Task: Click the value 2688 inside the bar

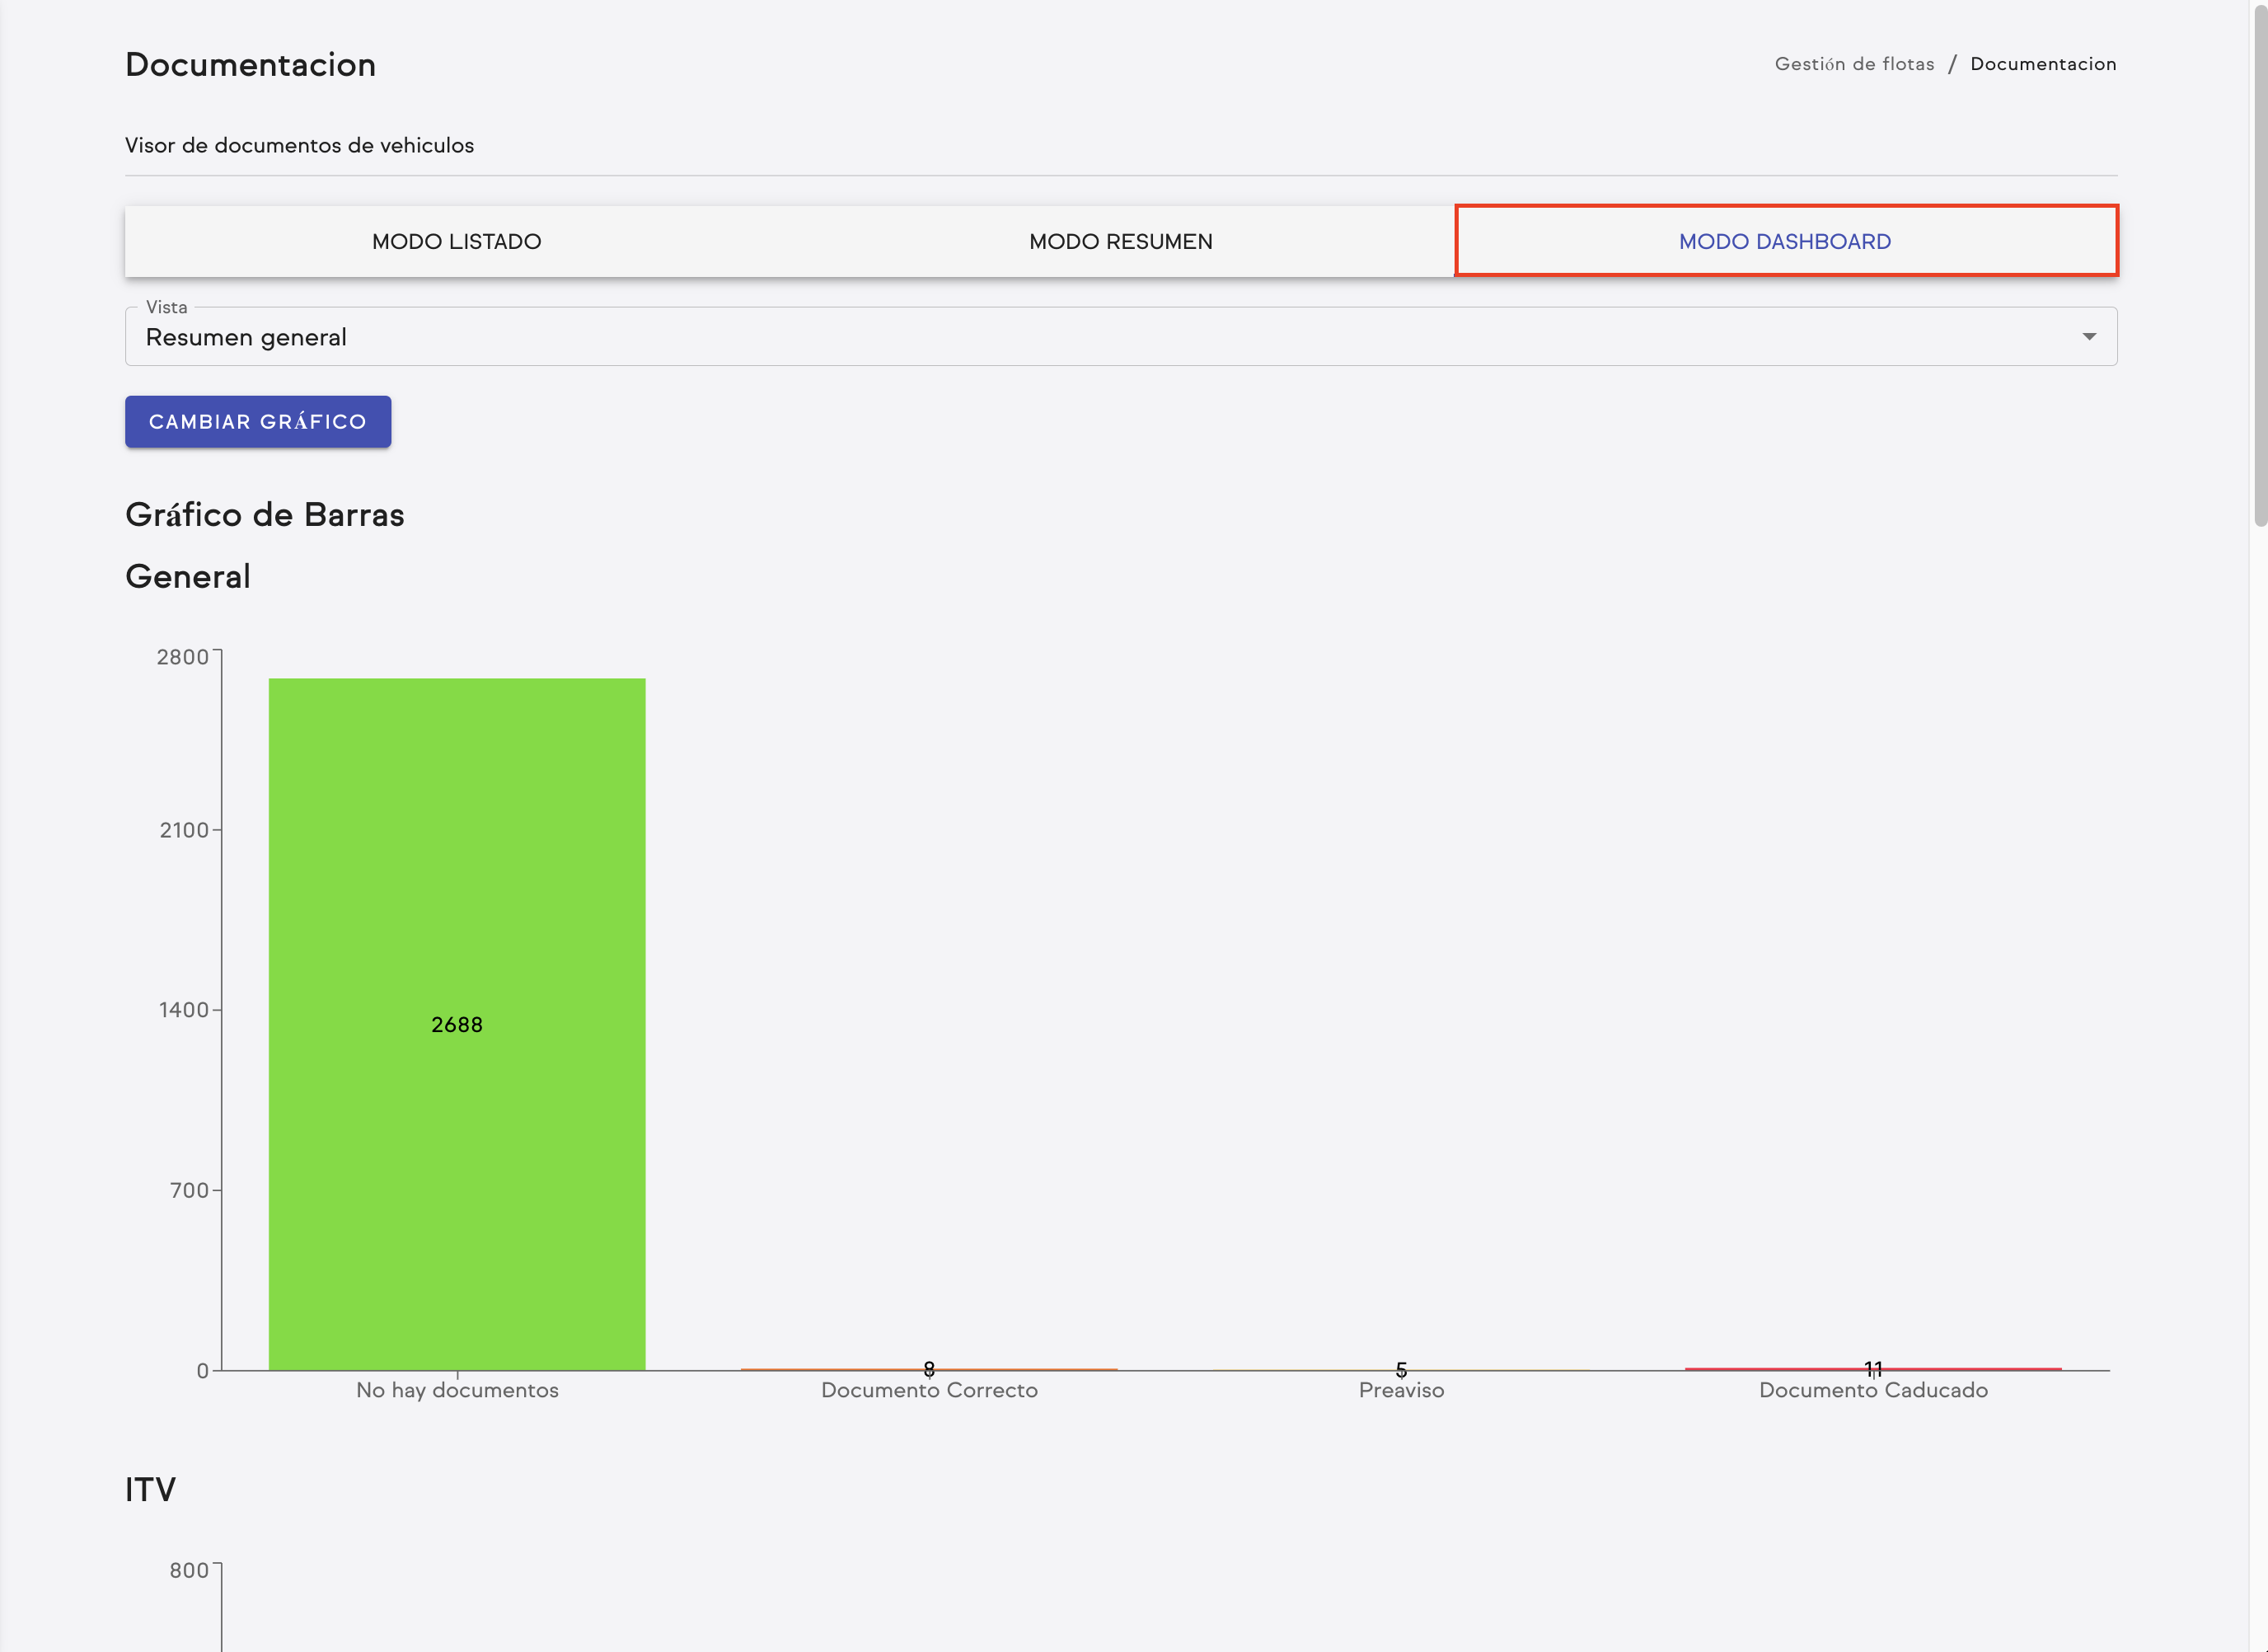Action: (457, 1023)
